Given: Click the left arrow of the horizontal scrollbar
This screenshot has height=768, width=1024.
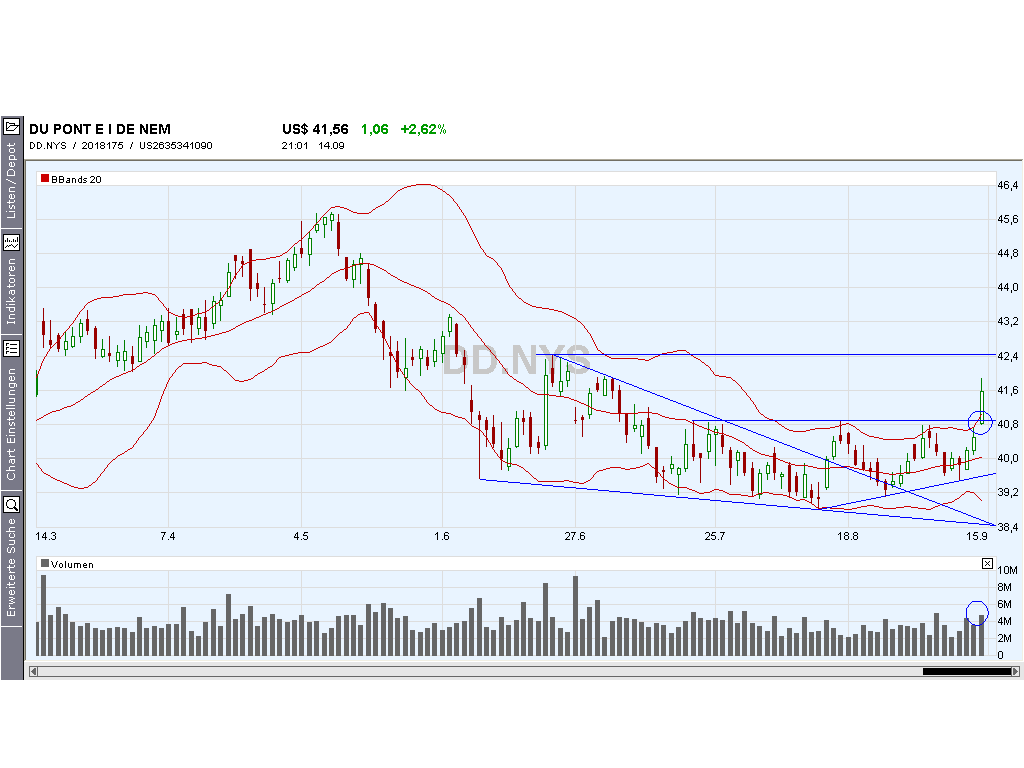Looking at the screenshot, I should pos(33,671).
